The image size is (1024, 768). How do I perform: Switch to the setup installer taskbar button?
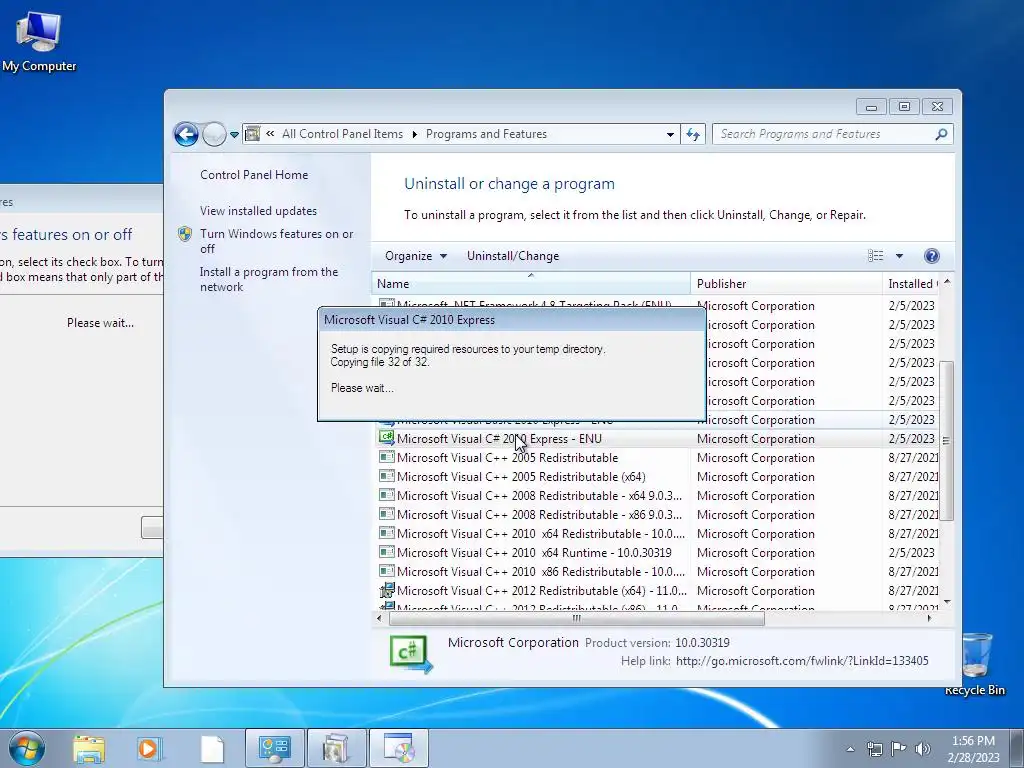tap(399, 748)
